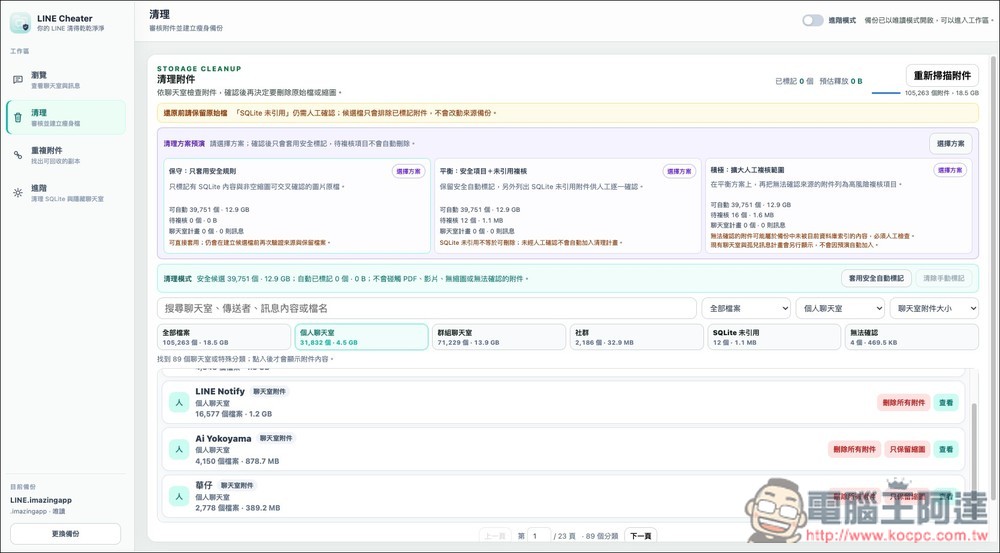1000x553 pixels.
Task: Click the 聊天室附件 tag beside Ai Yokoyama
Action: point(276,438)
